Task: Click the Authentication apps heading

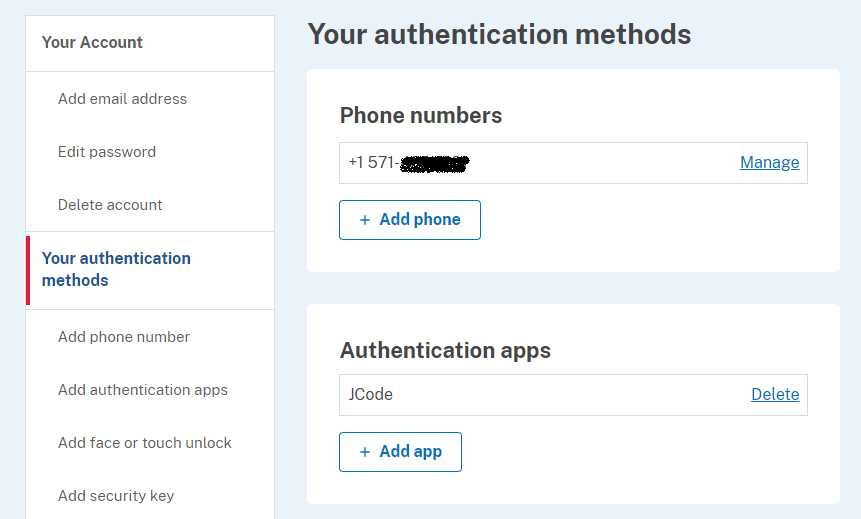Action: pyautogui.click(x=445, y=351)
